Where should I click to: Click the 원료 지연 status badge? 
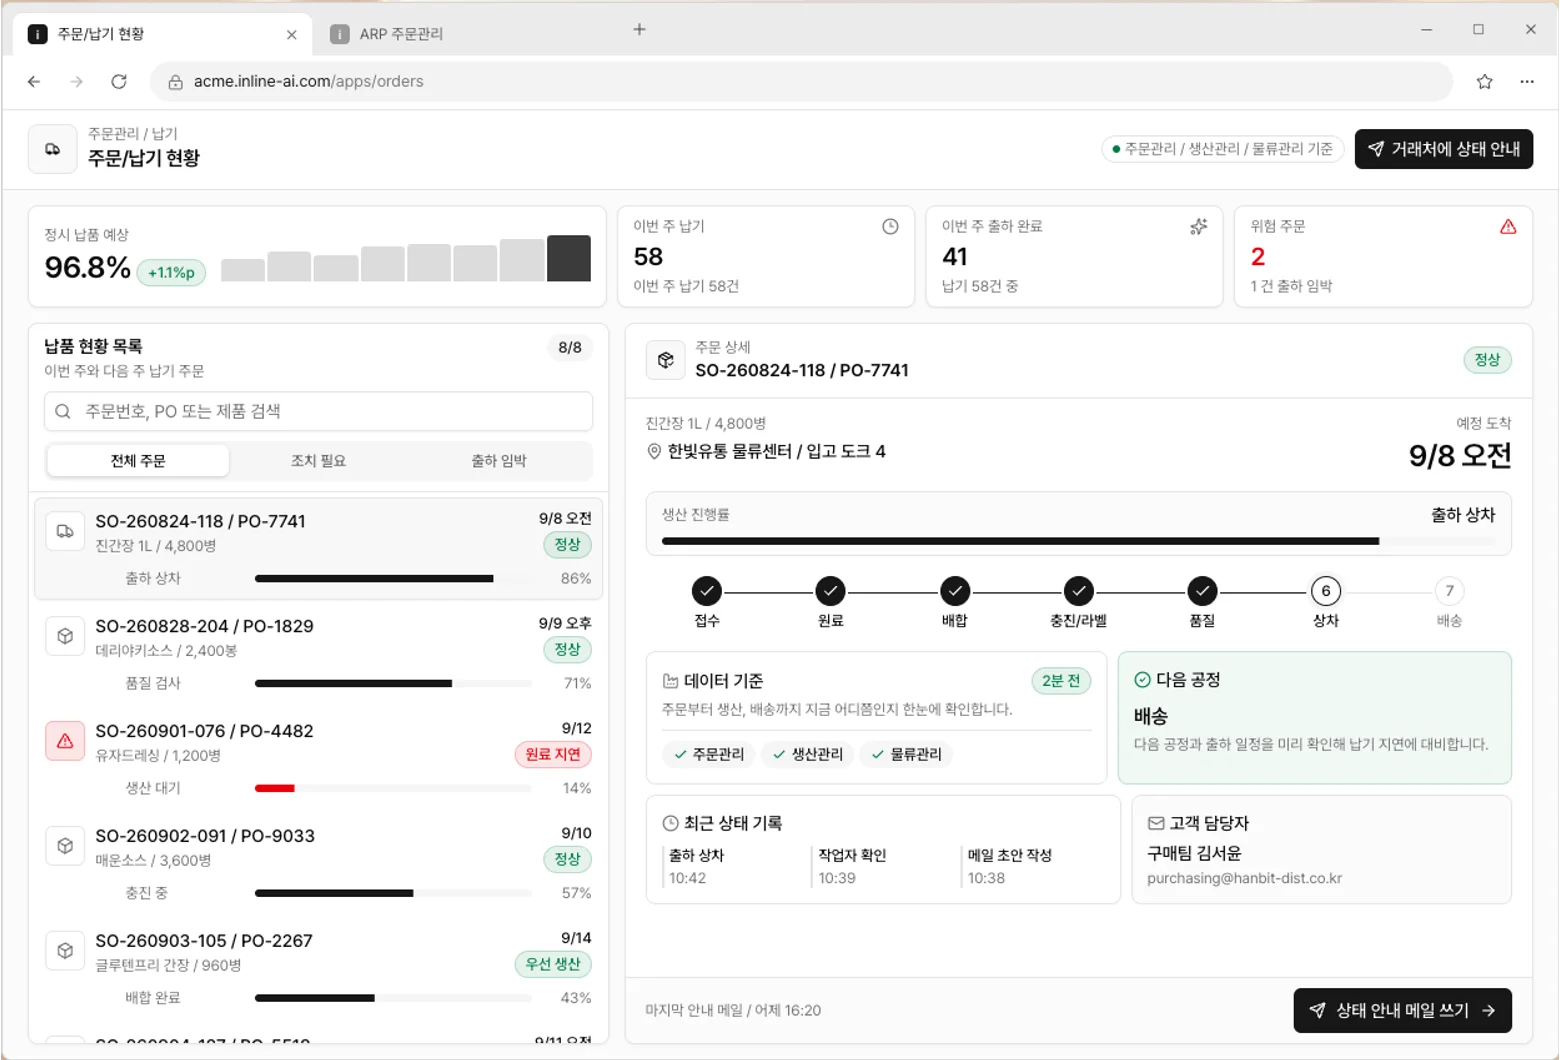click(553, 754)
